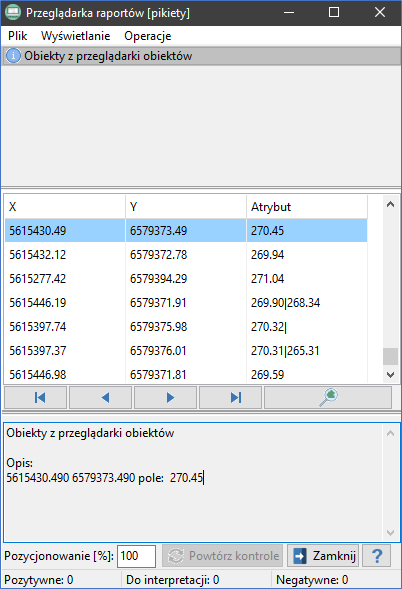Viewport: 402px width, 589px height.
Task: Click description panel scroll up arrow
Action: (x=390, y=433)
